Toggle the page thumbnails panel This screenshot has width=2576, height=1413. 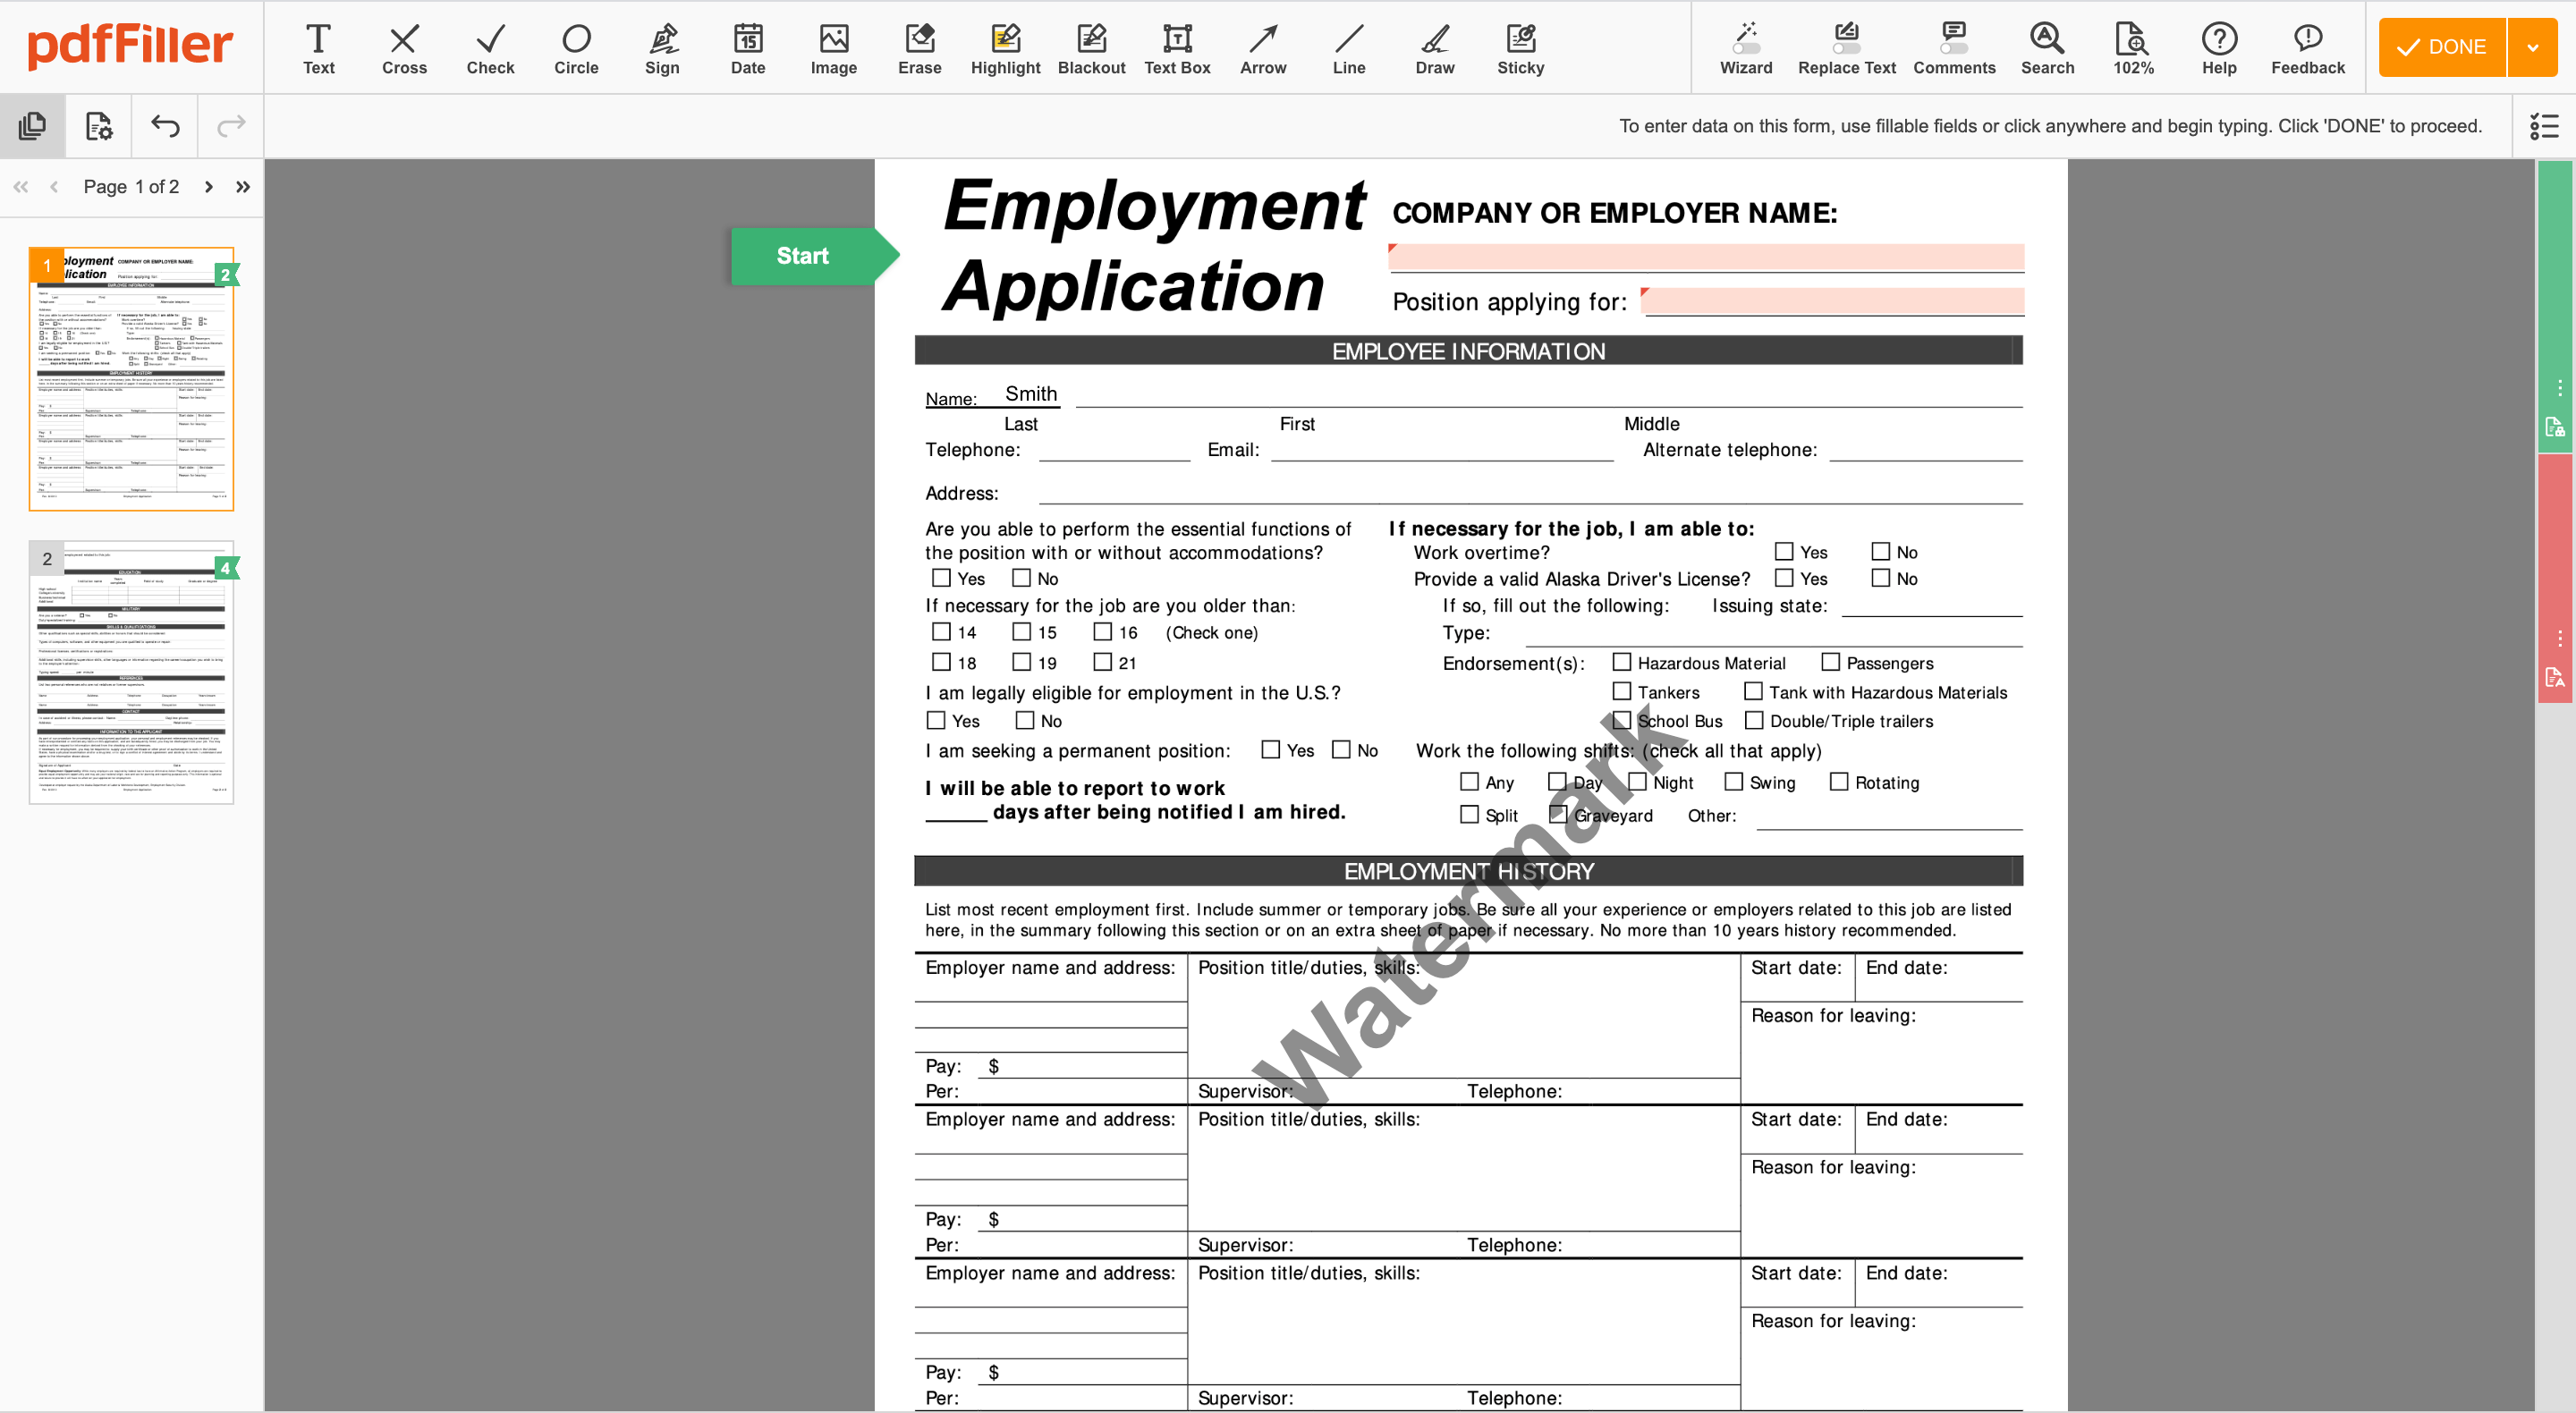click(x=32, y=126)
